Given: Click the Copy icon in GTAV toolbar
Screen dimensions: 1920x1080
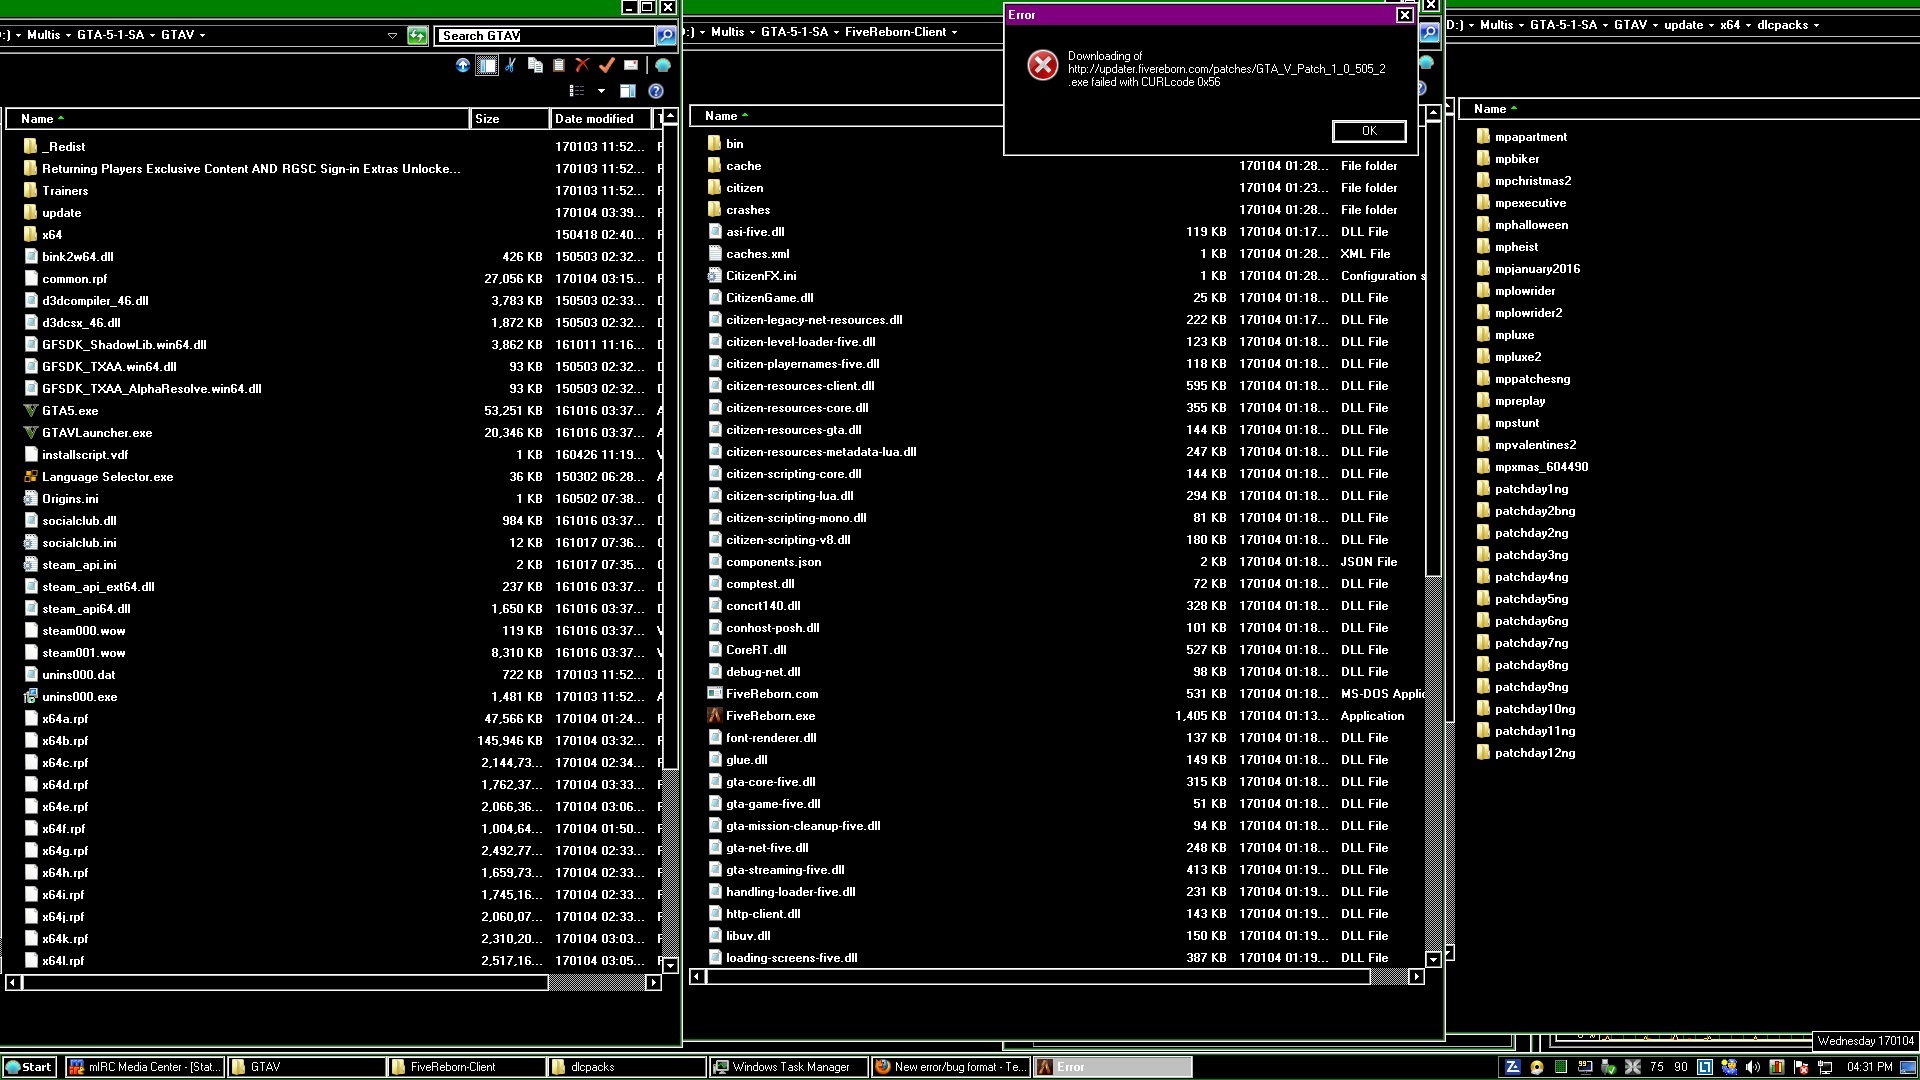Looking at the screenshot, I should coord(535,65).
